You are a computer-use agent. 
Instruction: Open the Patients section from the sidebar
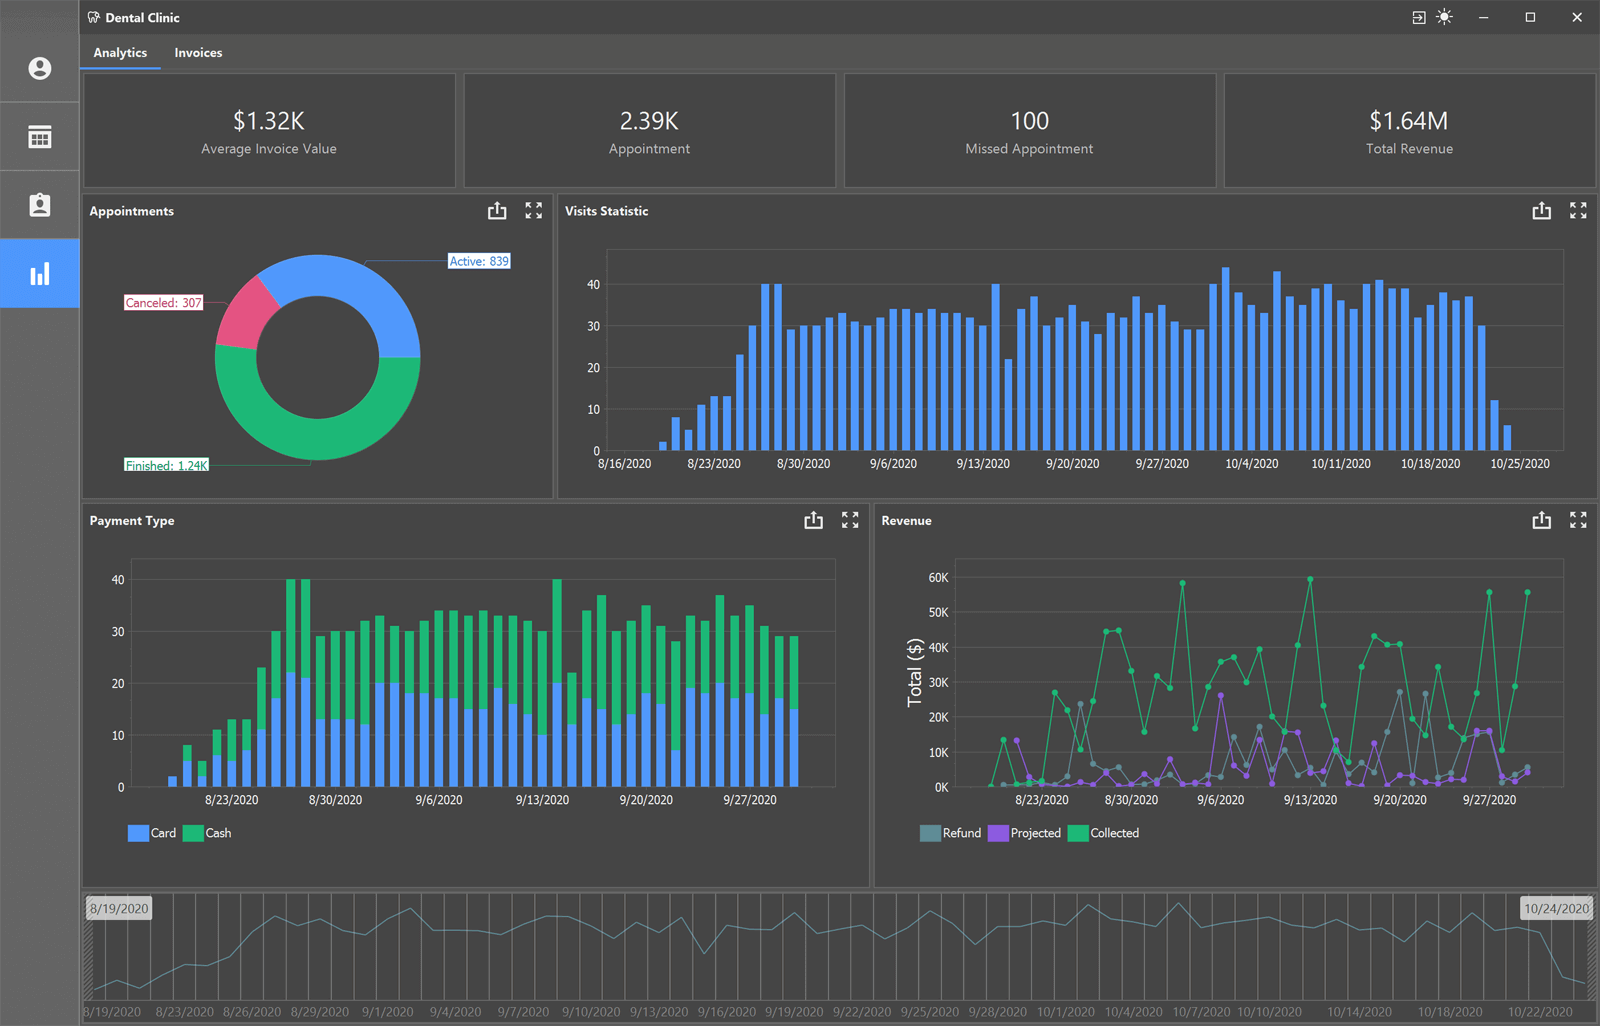pyautogui.click(x=40, y=204)
